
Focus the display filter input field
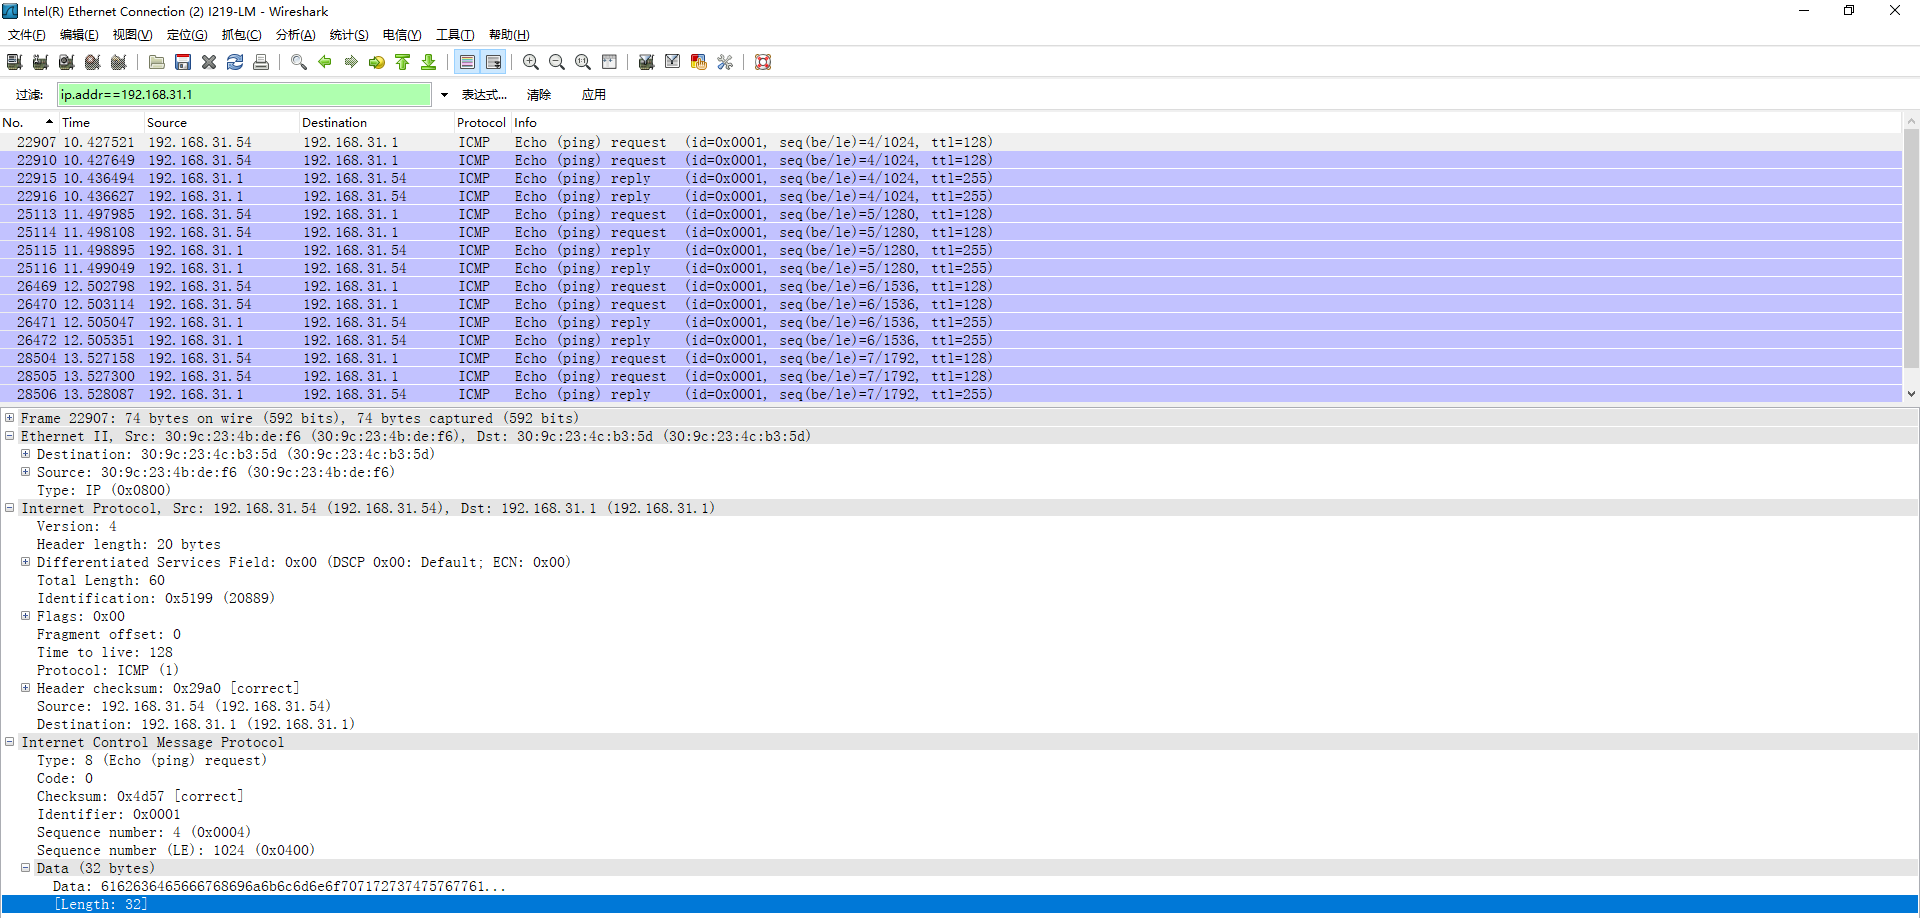pos(244,95)
